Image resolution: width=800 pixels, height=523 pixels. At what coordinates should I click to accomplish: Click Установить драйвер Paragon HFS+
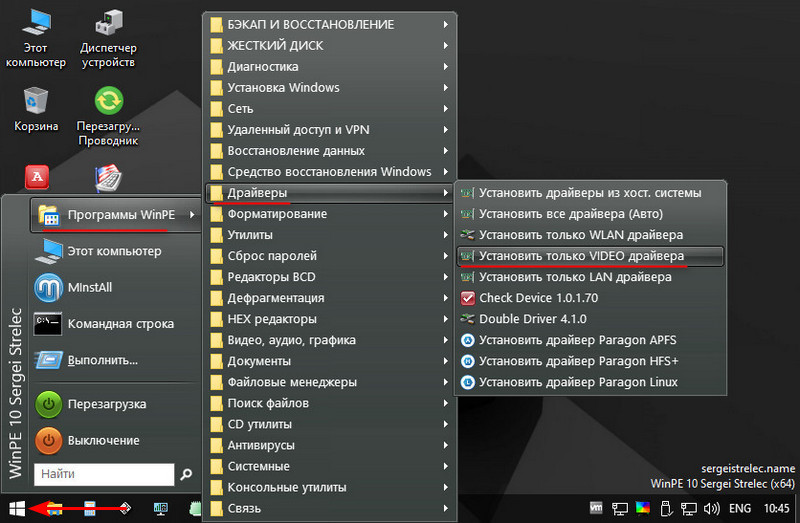(590, 361)
